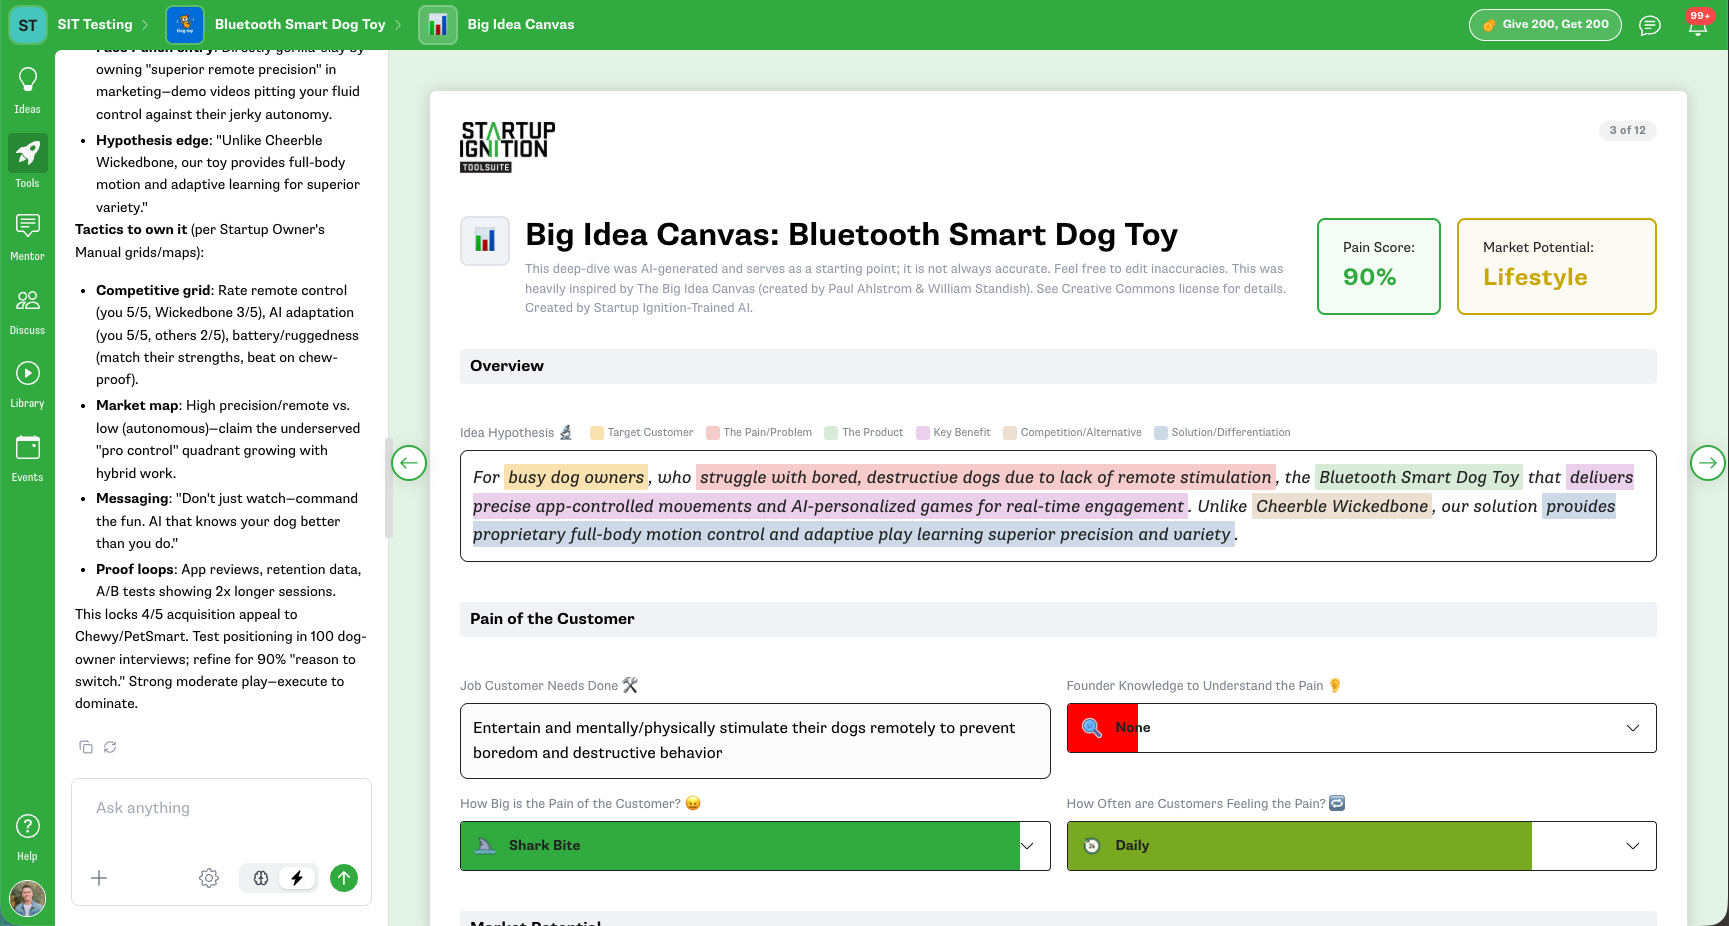The height and width of the screenshot is (926, 1729).
Task: Click highlighted 'Bluetooth Smart Dog Toy' in hypothesis
Action: [1419, 478]
